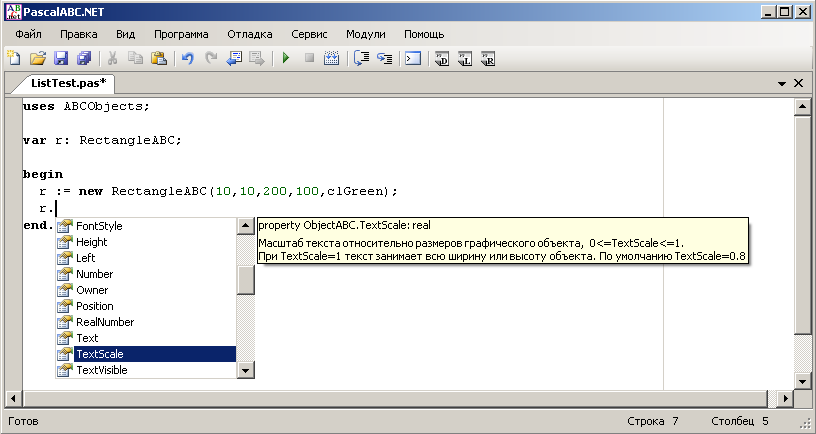This screenshot has height=434, width=816.
Task: Click the Stop program square icon
Action: pos(309,58)
